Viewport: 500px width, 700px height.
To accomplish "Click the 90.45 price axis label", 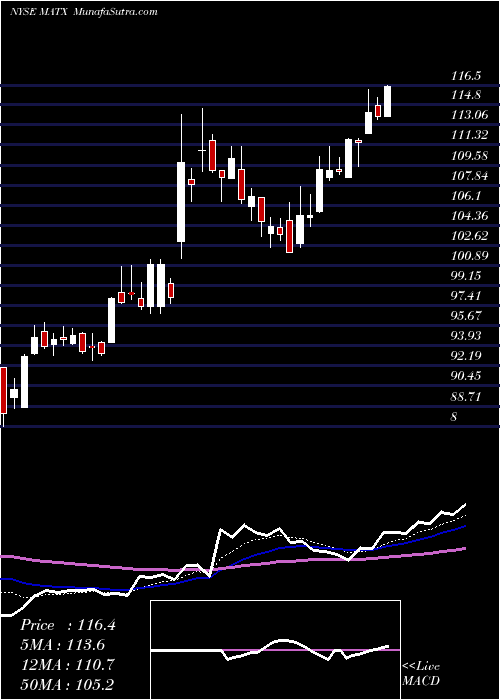I will pyautogui.click(x=466, y=376).
